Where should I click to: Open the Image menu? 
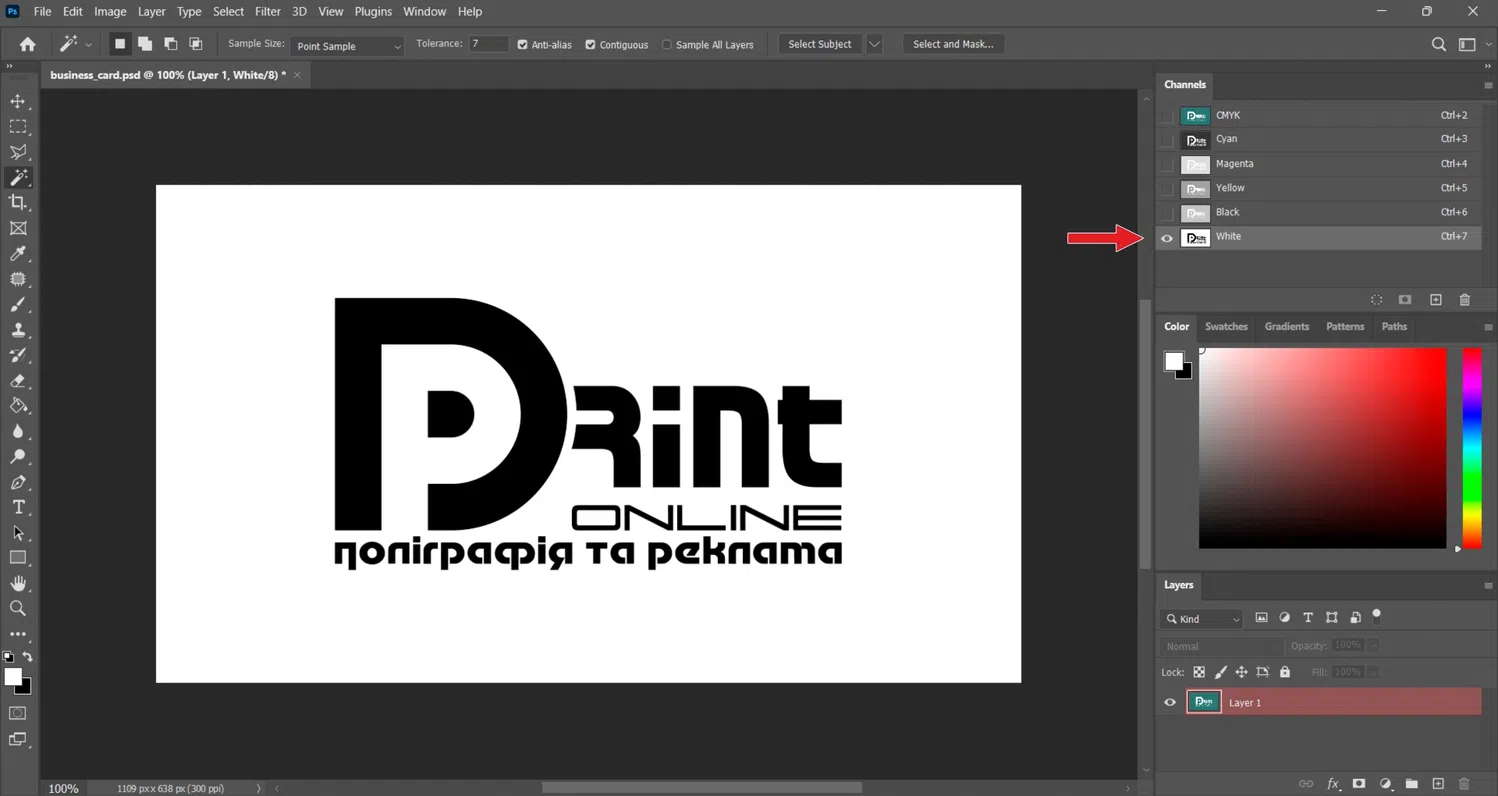pyautogui.click(x=110, y=11)
